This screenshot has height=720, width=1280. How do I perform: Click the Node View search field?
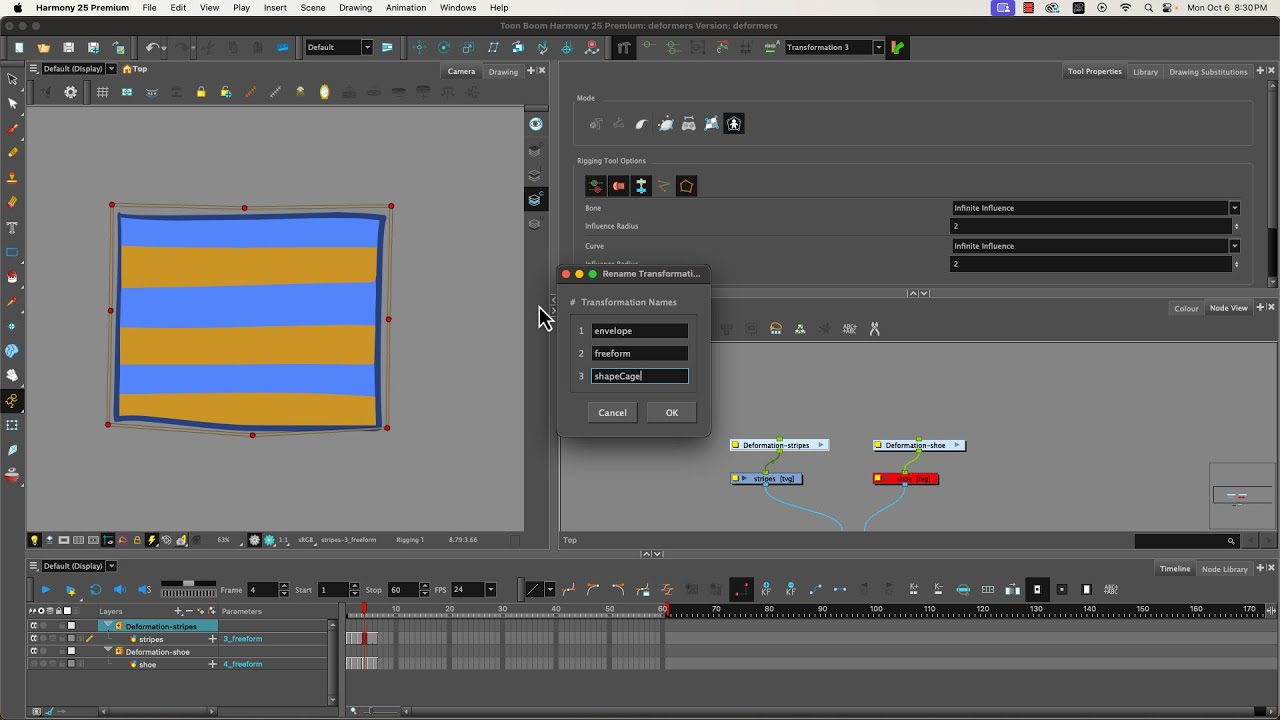point(1187,541)
